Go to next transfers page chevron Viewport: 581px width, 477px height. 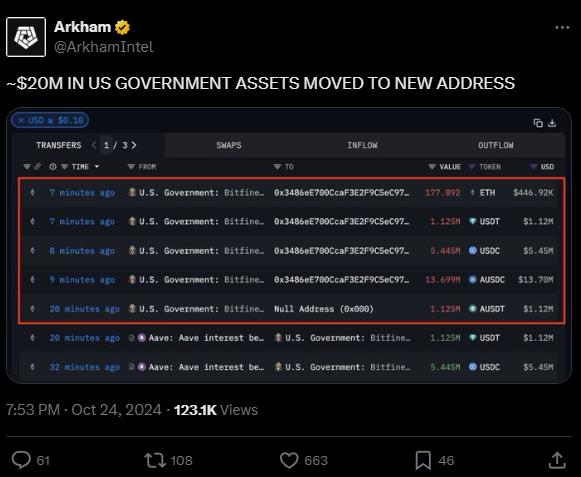click(x=134, y=145)
